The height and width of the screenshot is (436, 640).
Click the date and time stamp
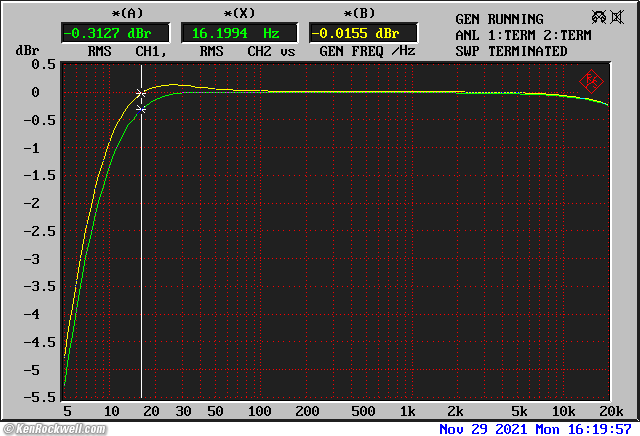537,428
